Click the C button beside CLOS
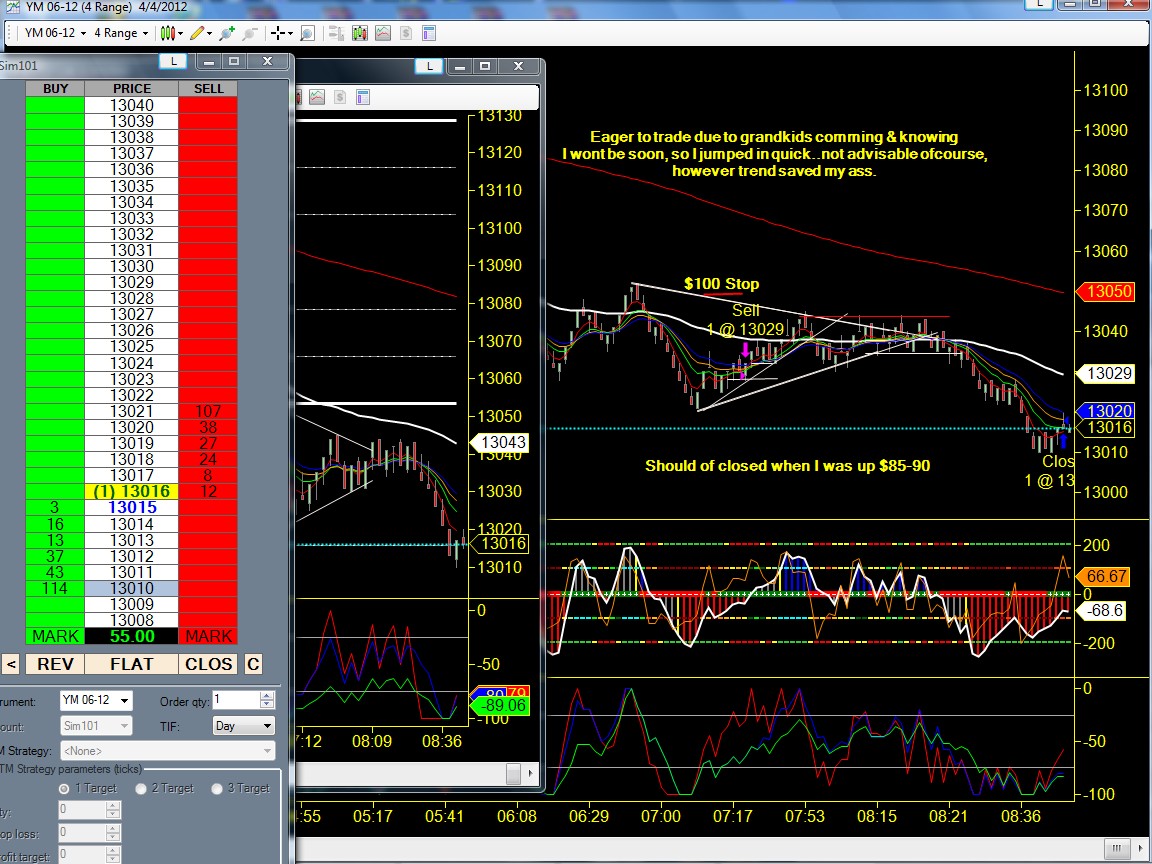 [x=253, y=664]
